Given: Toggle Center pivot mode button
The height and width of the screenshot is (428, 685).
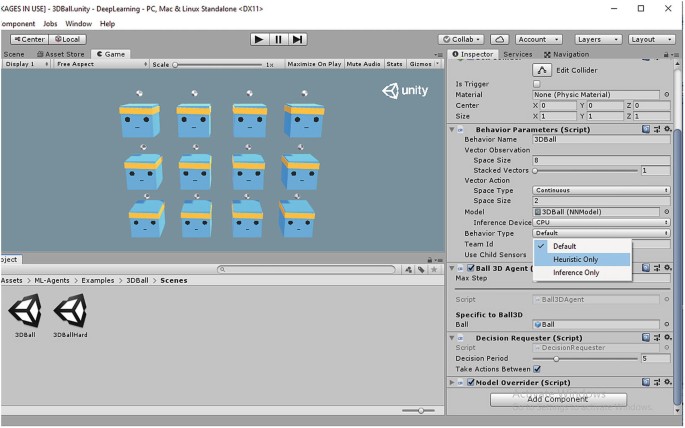Looking at the screenshot, I should pos(29,39).
